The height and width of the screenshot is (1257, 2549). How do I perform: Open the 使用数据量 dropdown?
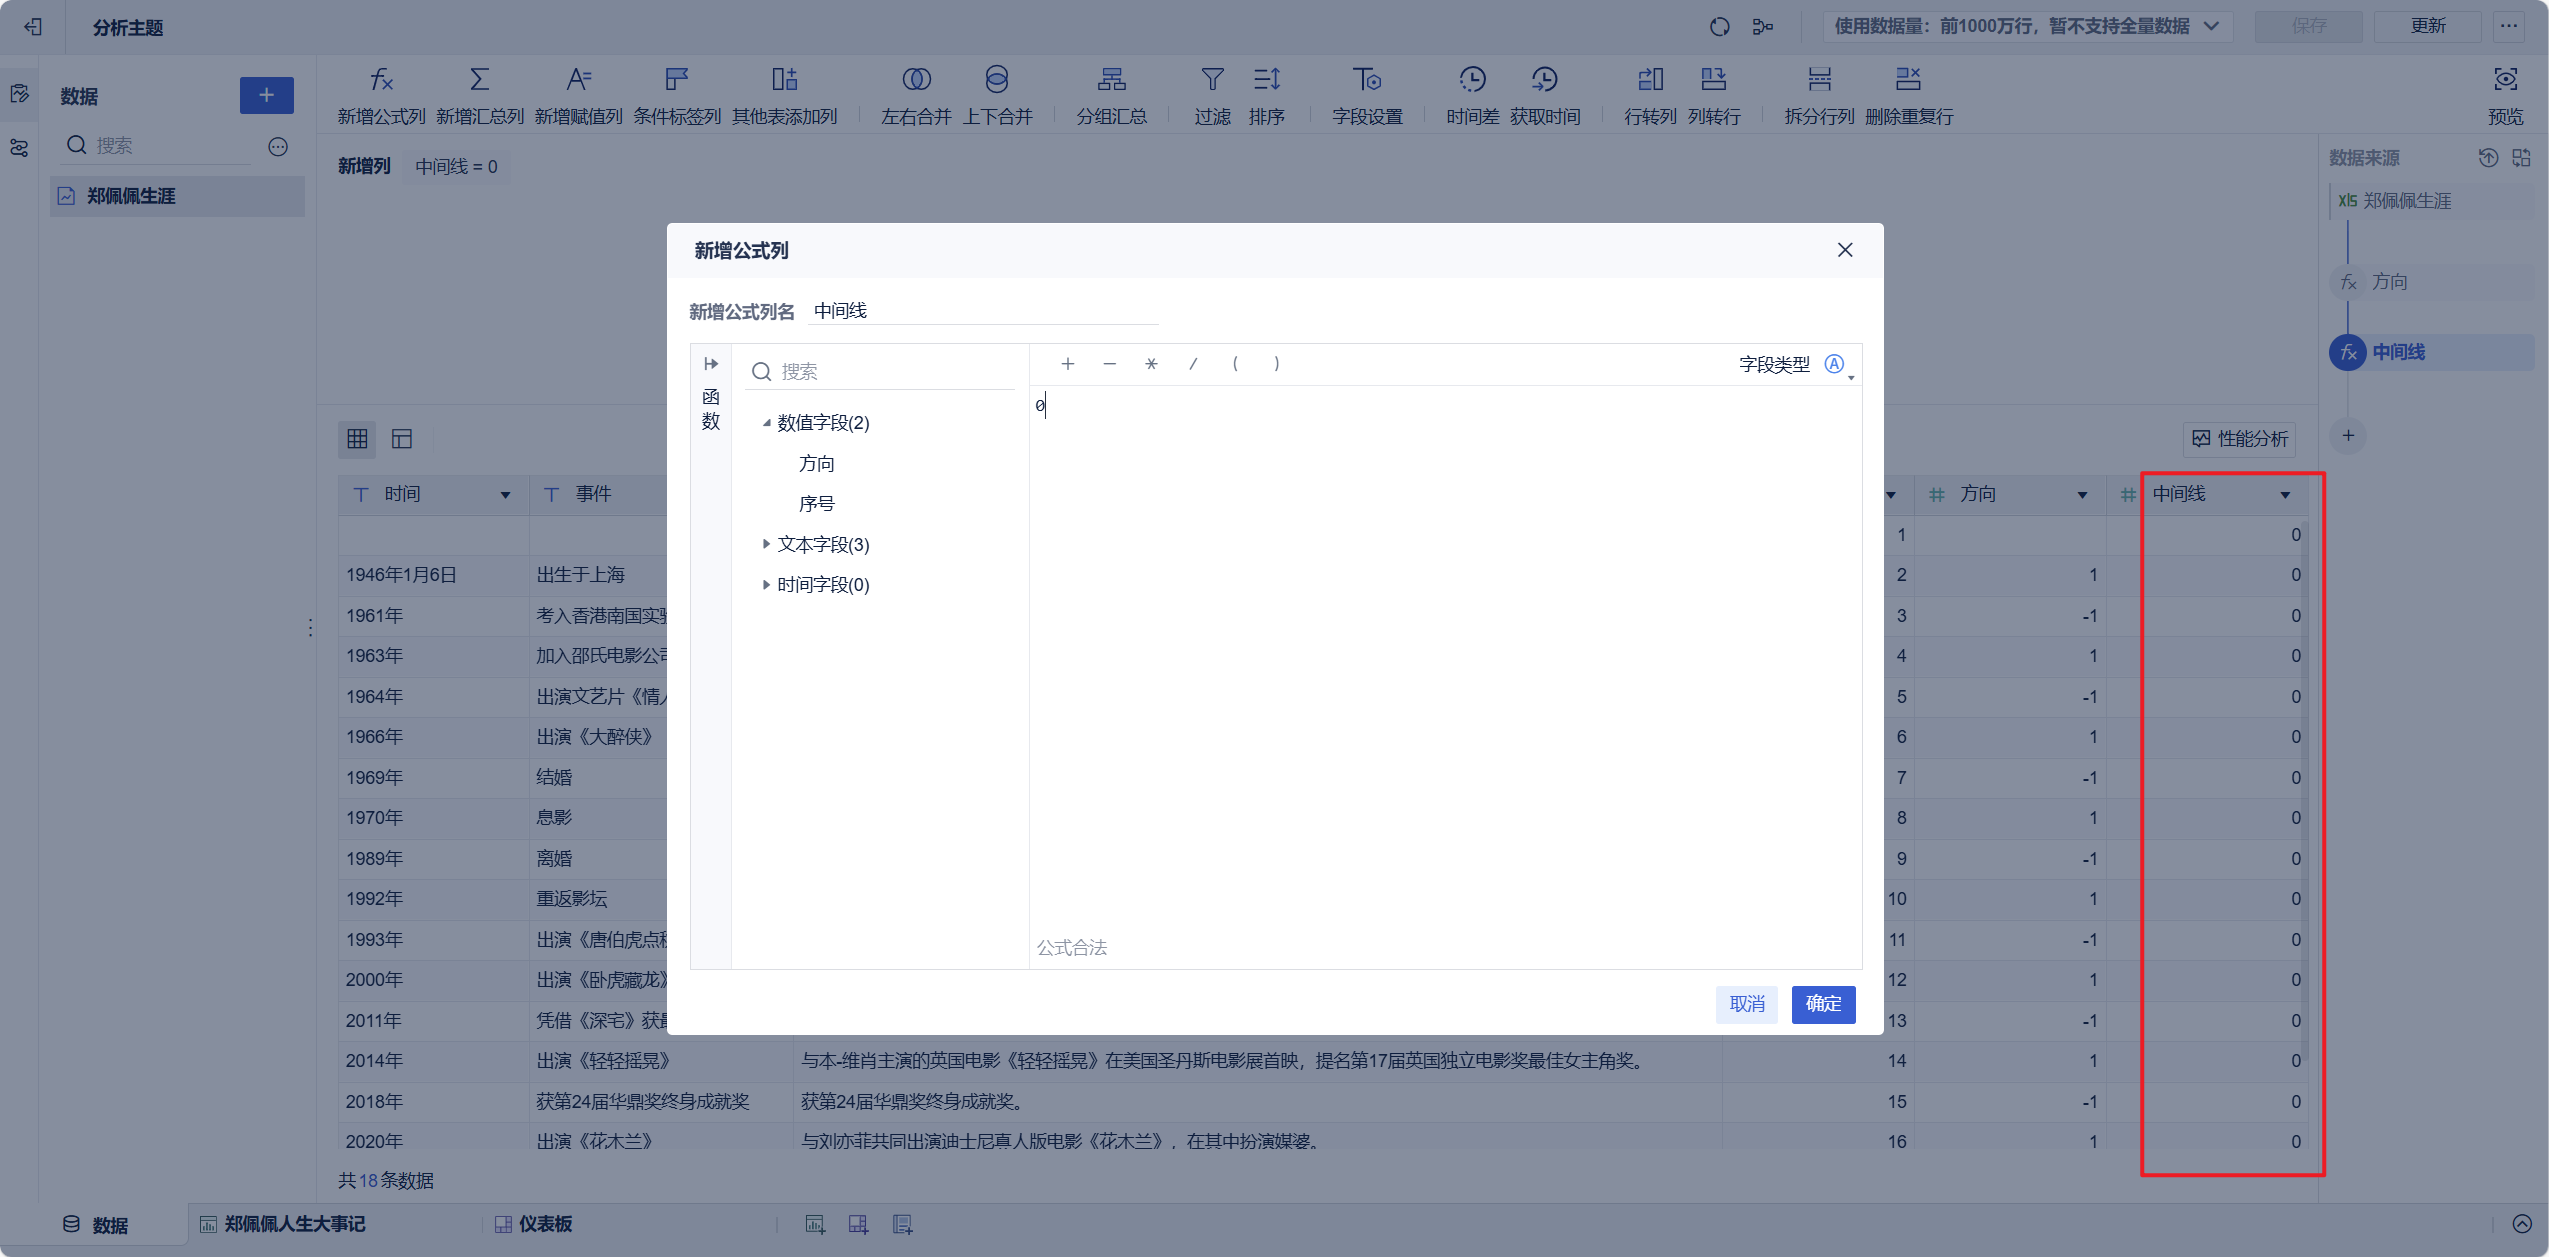click(x=2026, y=26)
